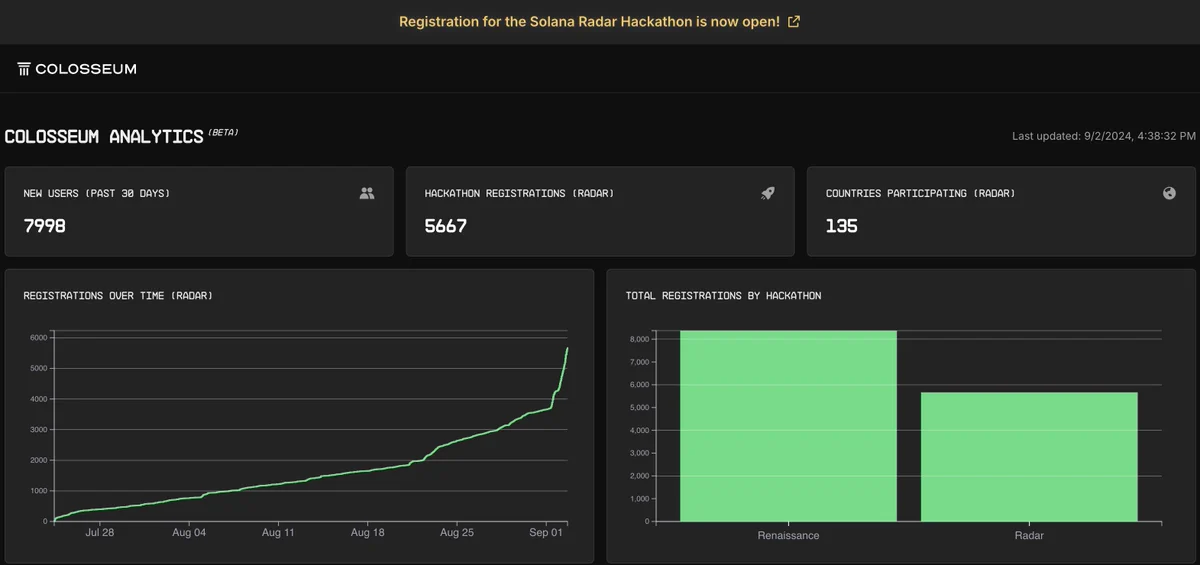Click the 6000 y-axis label on line chart

click(x=38, y=338)
